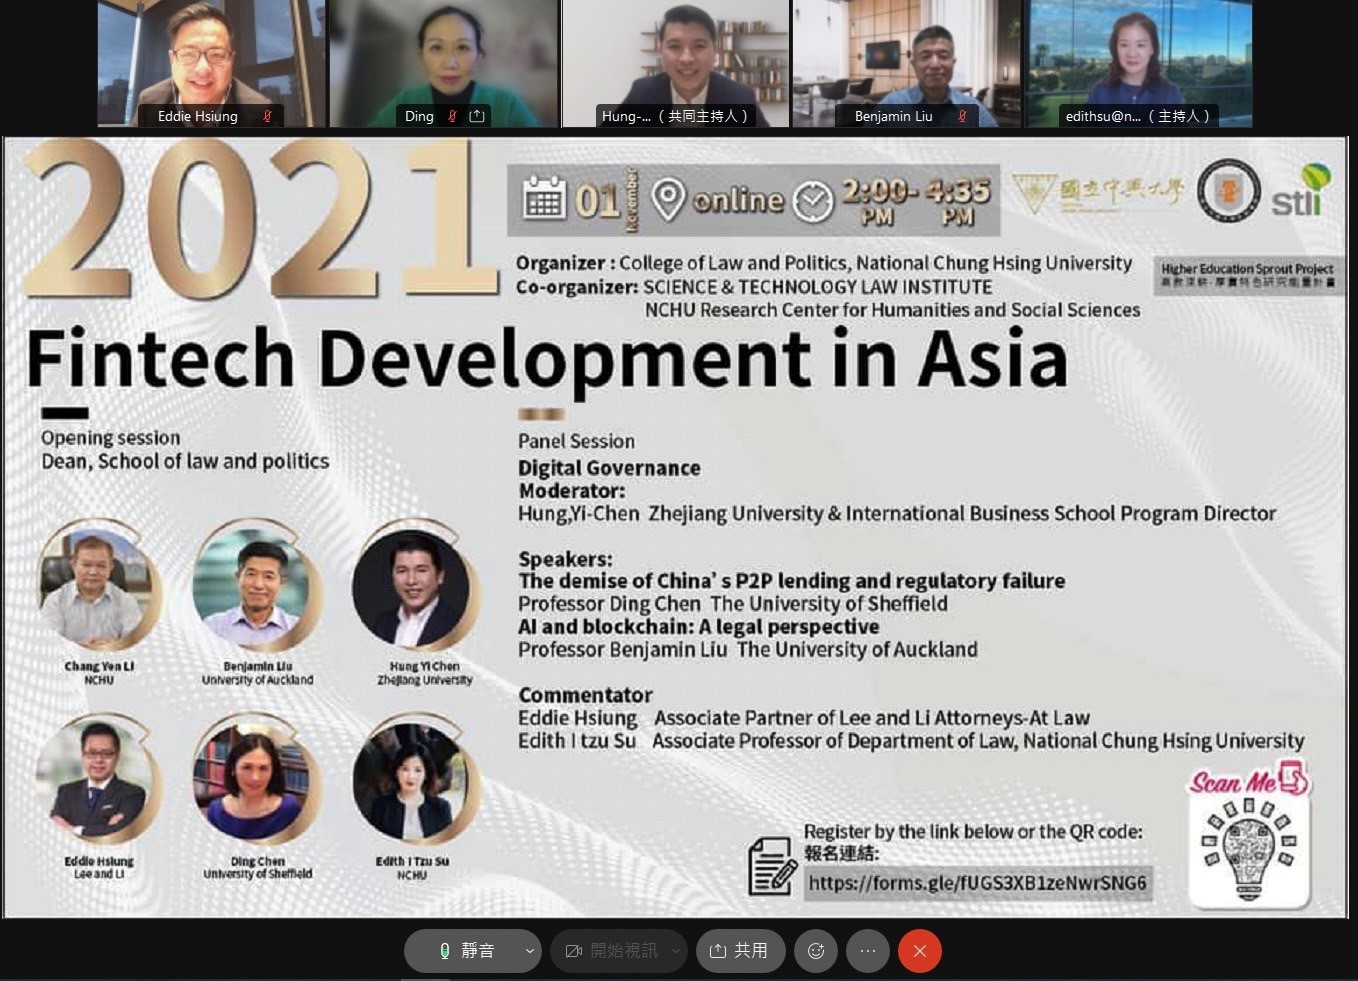Click the round university seal logo
This screenshot has height=981, width=1358.
[1229, 190]
